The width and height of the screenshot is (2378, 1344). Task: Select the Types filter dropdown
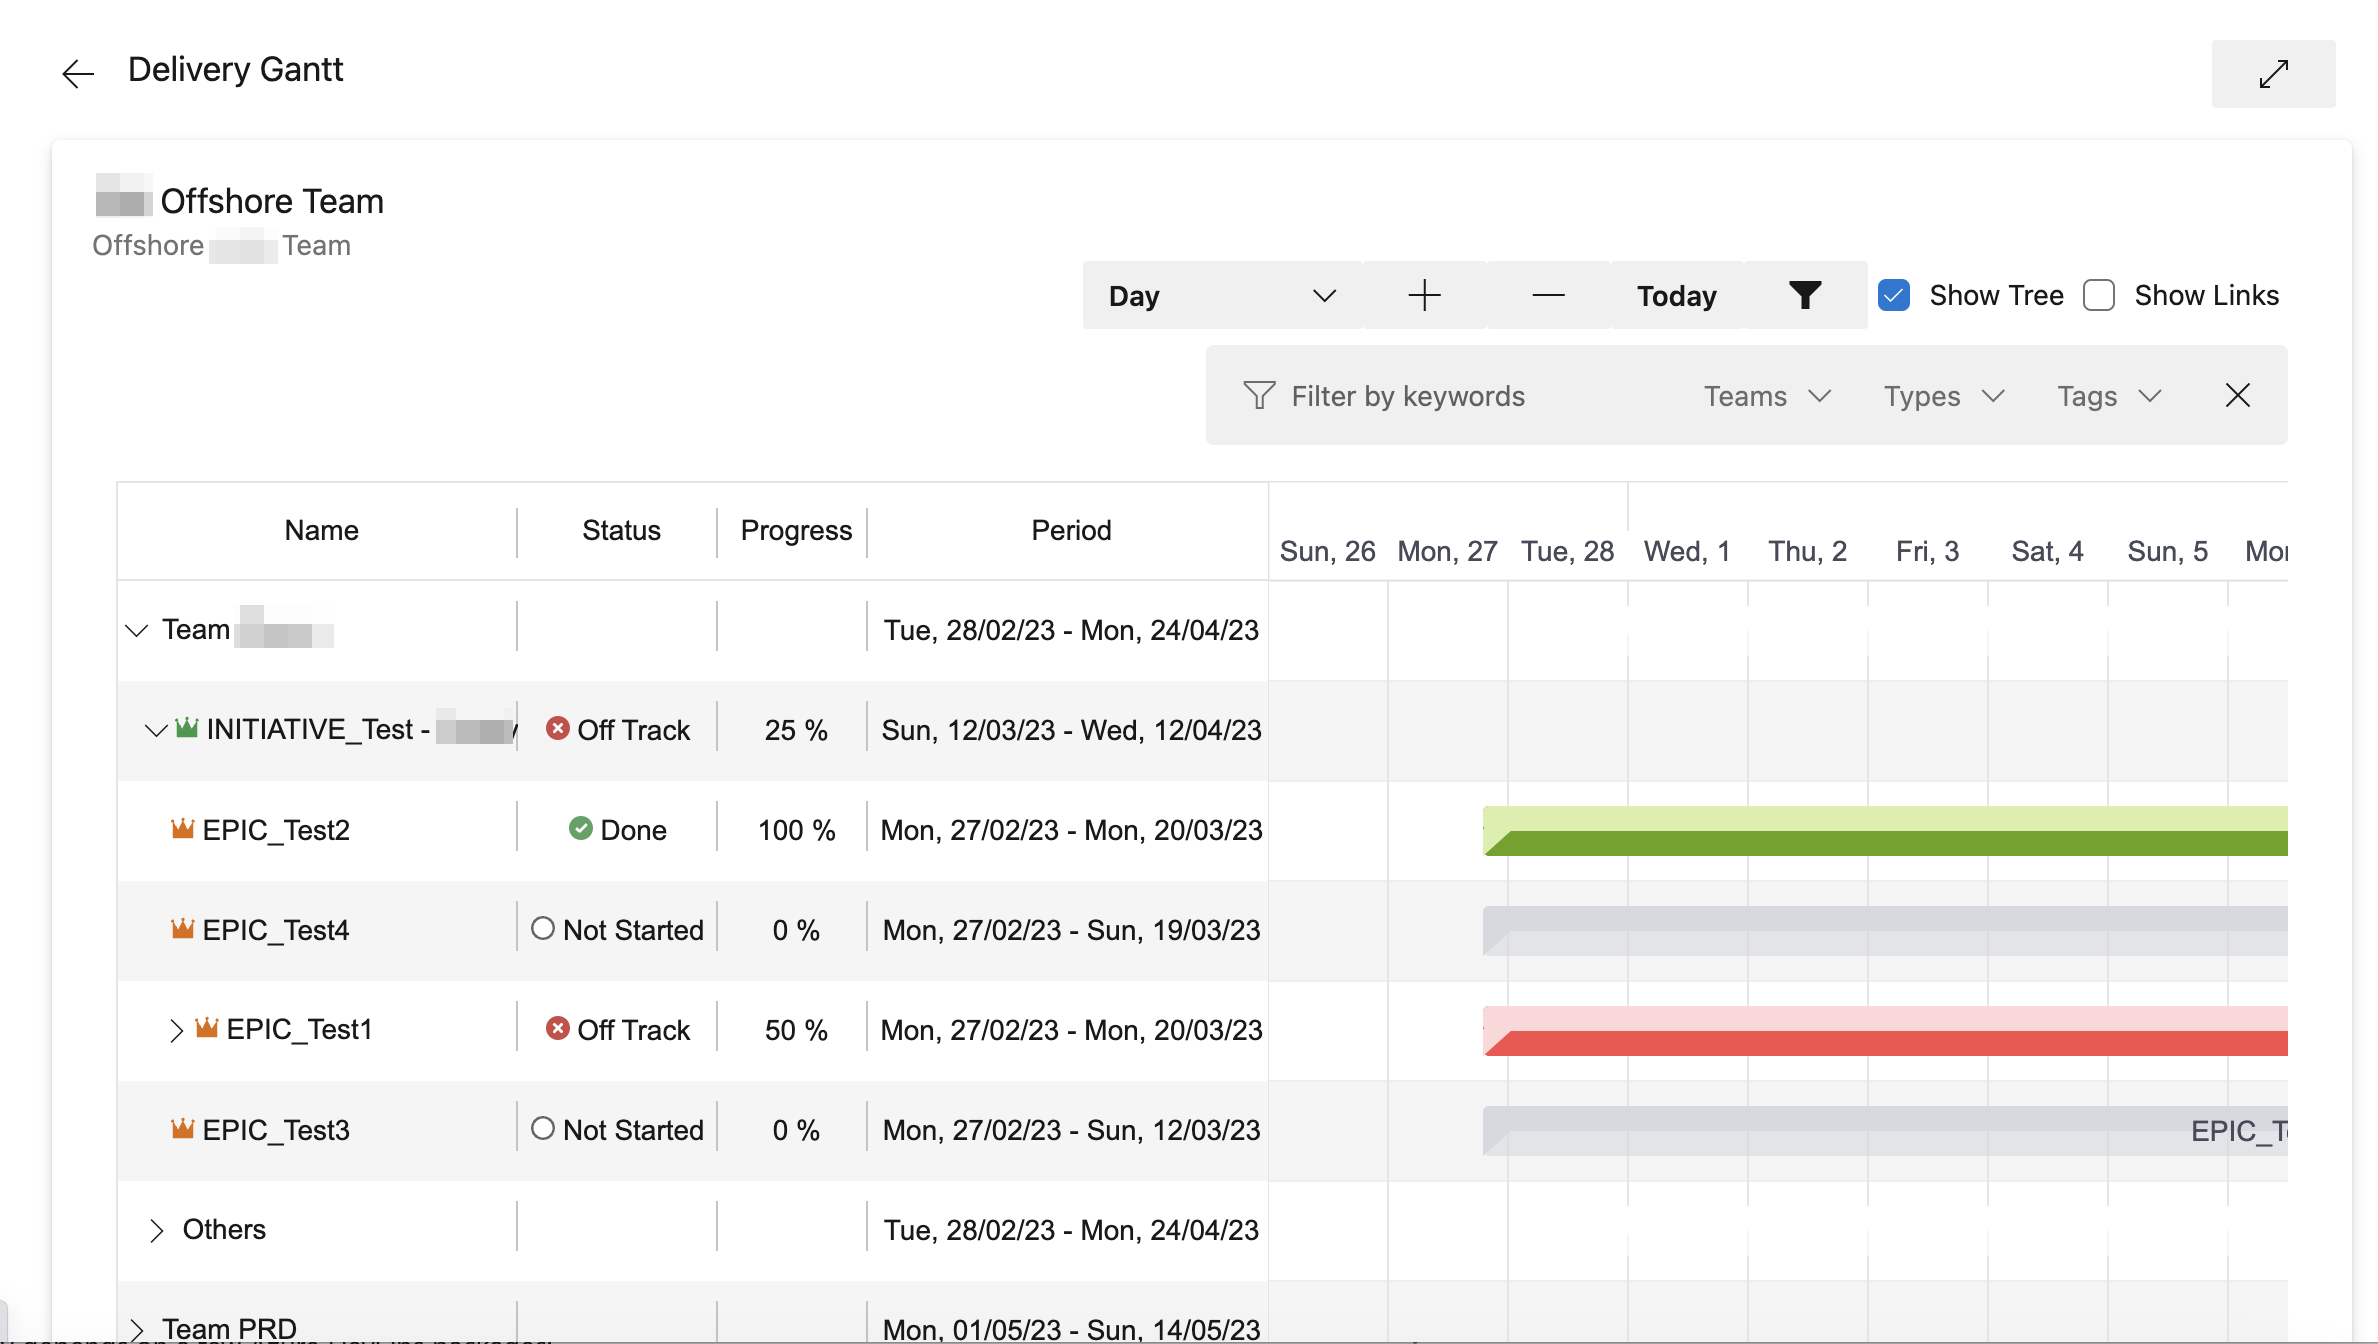1944,395
